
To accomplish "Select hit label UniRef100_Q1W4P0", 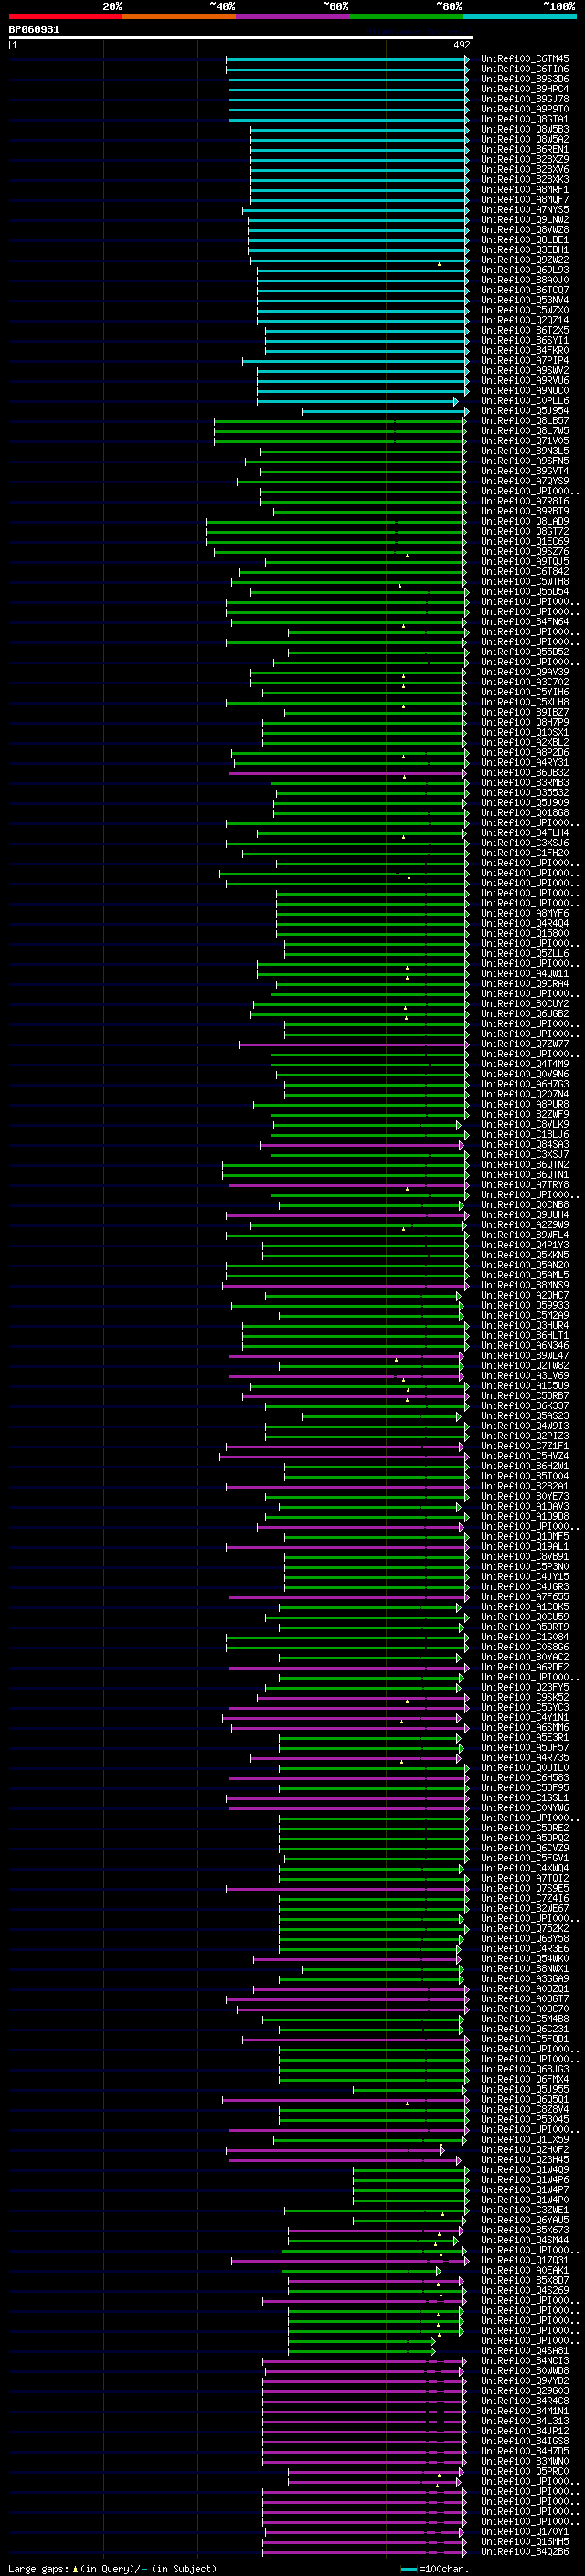I will pyautogui.click(x=525, y=2201).
